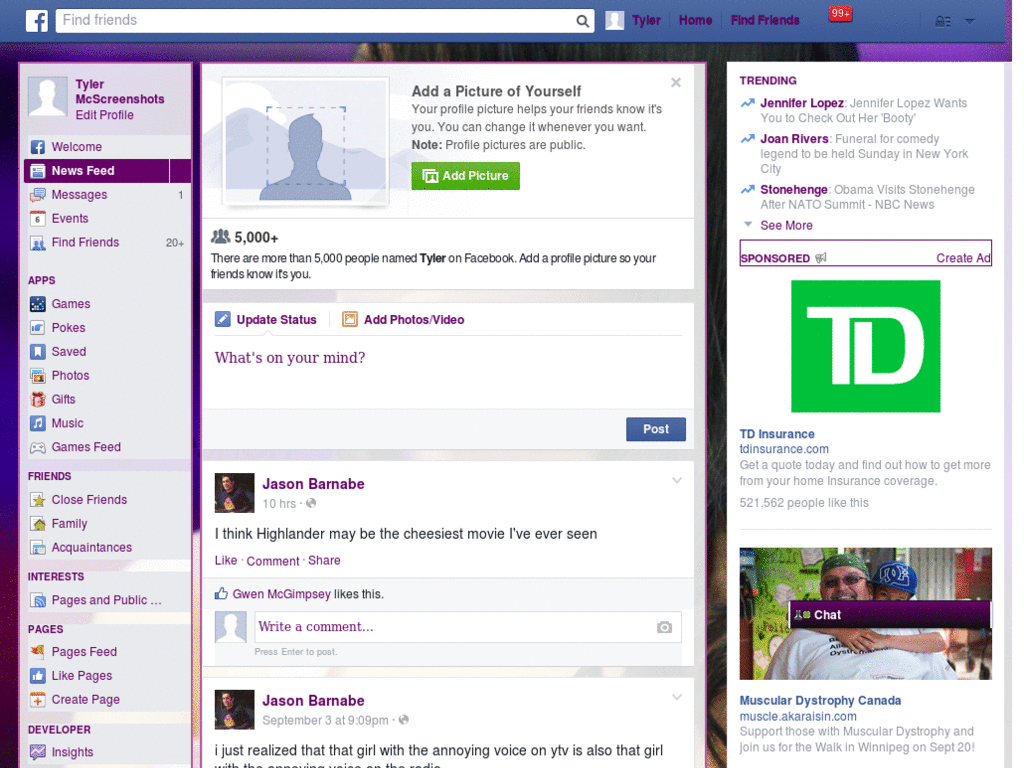Open the 10 hrs timestamp on Highlander post
The width and height of the screenshot is (1024, 768).
click(x=279, y=504)
